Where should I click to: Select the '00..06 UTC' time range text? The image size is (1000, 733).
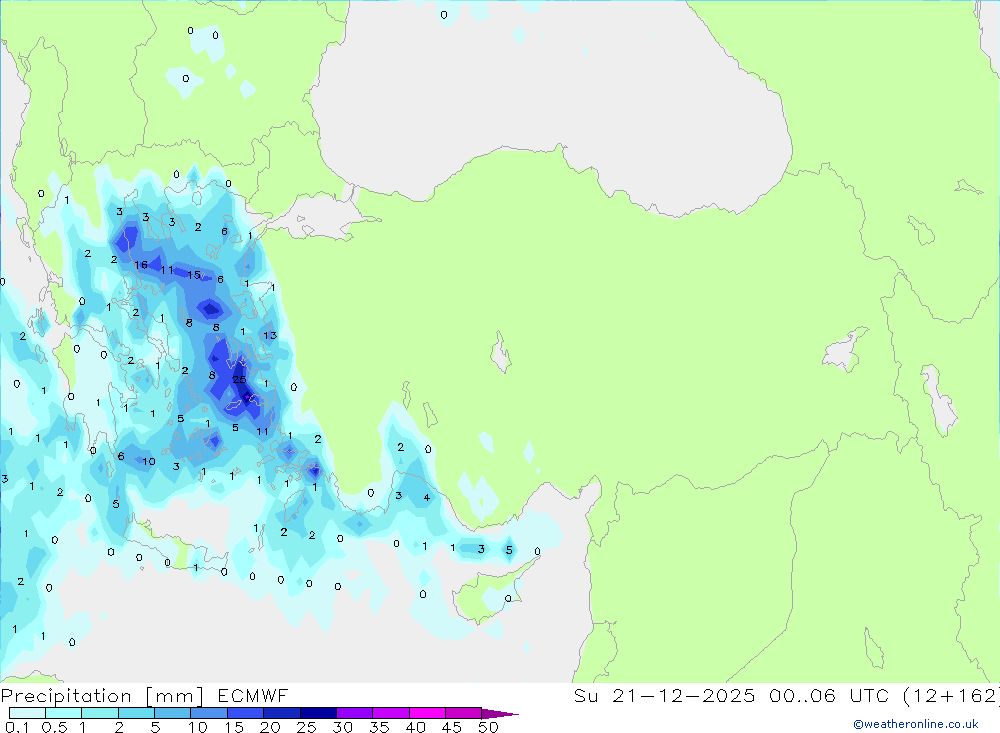[828, 695]
